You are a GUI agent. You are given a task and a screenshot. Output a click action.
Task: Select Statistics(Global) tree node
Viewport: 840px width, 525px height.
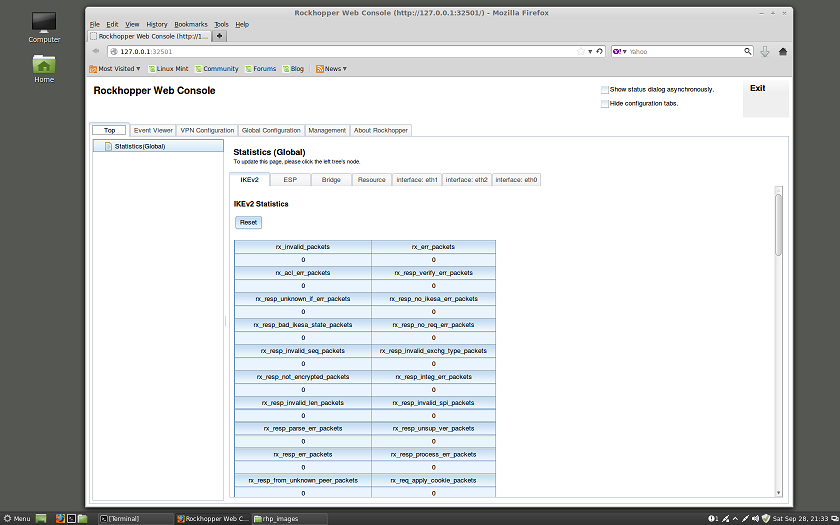click(x=139, y=146)
